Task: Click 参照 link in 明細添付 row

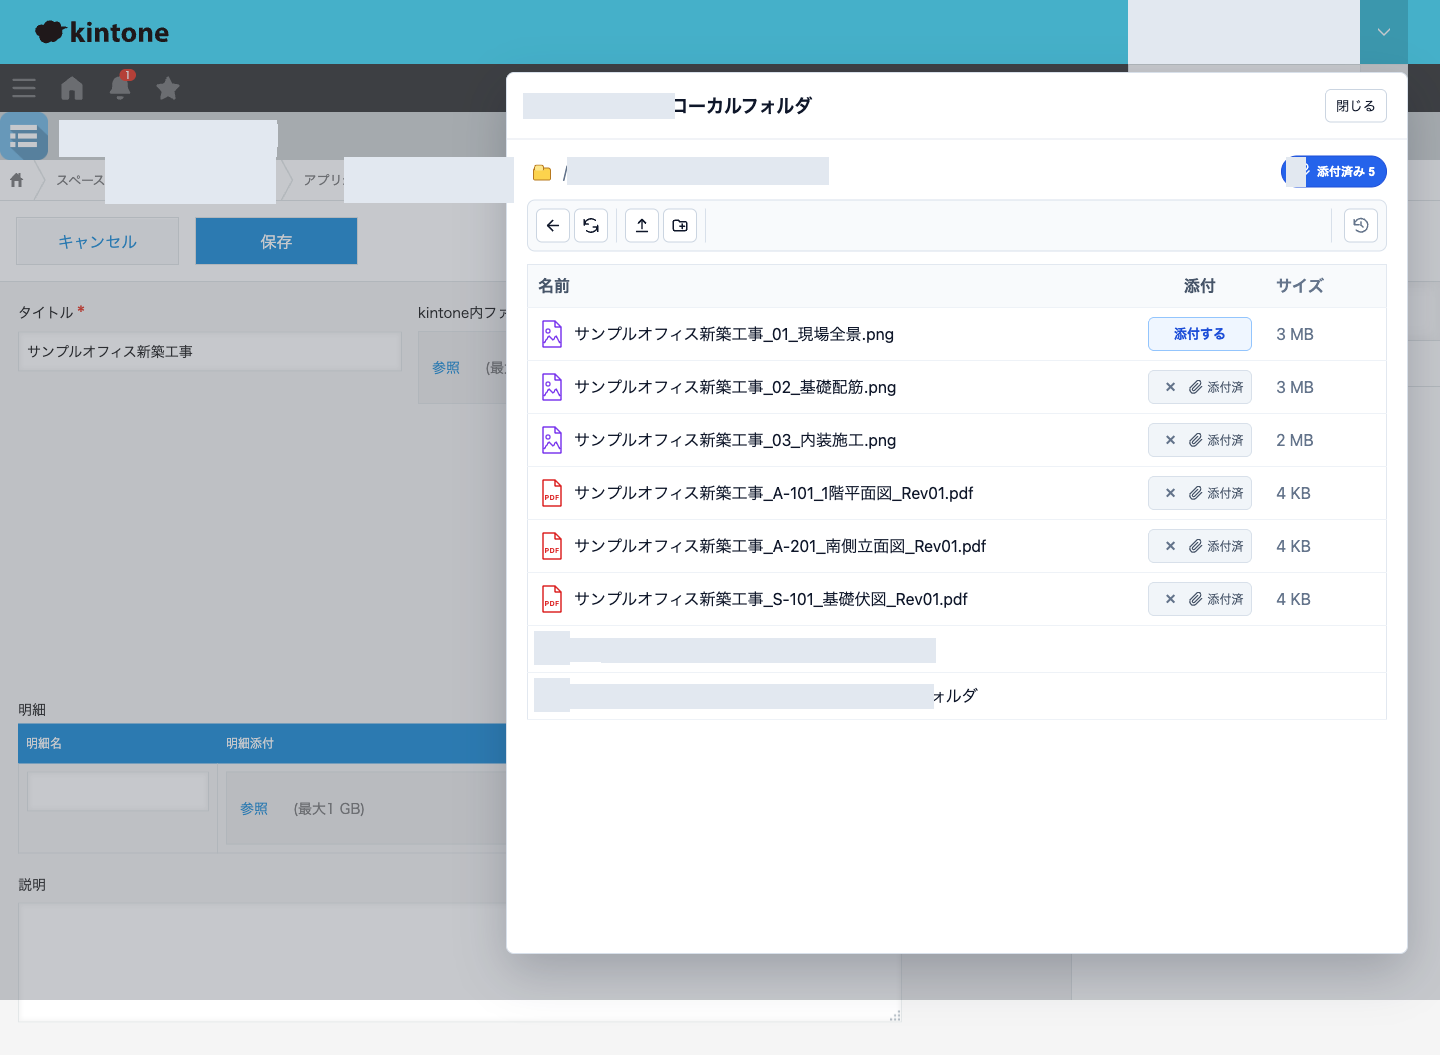Action: tap(254, 809)
